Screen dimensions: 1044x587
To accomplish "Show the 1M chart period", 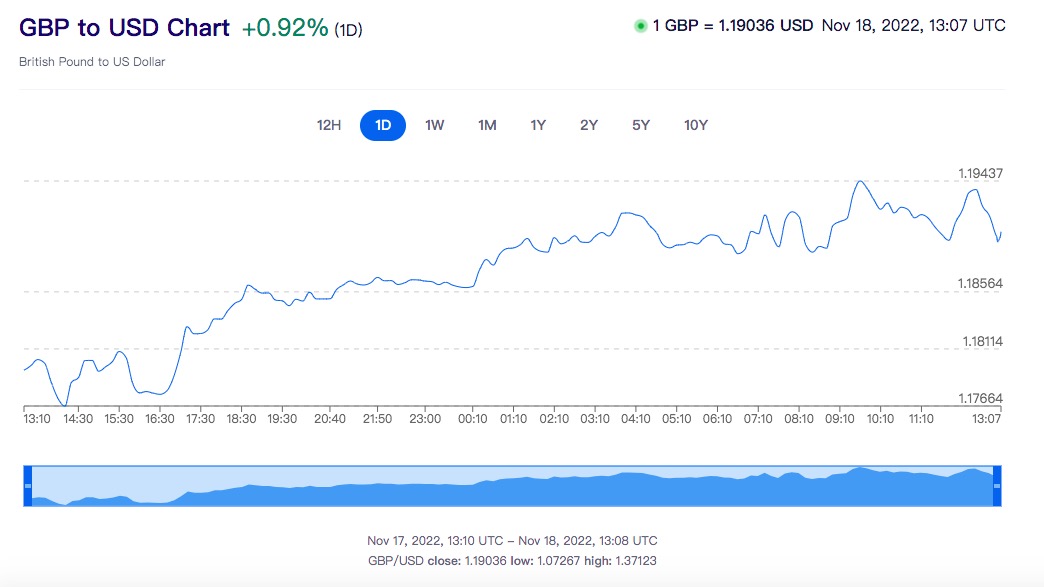I will tap(487, 125).
